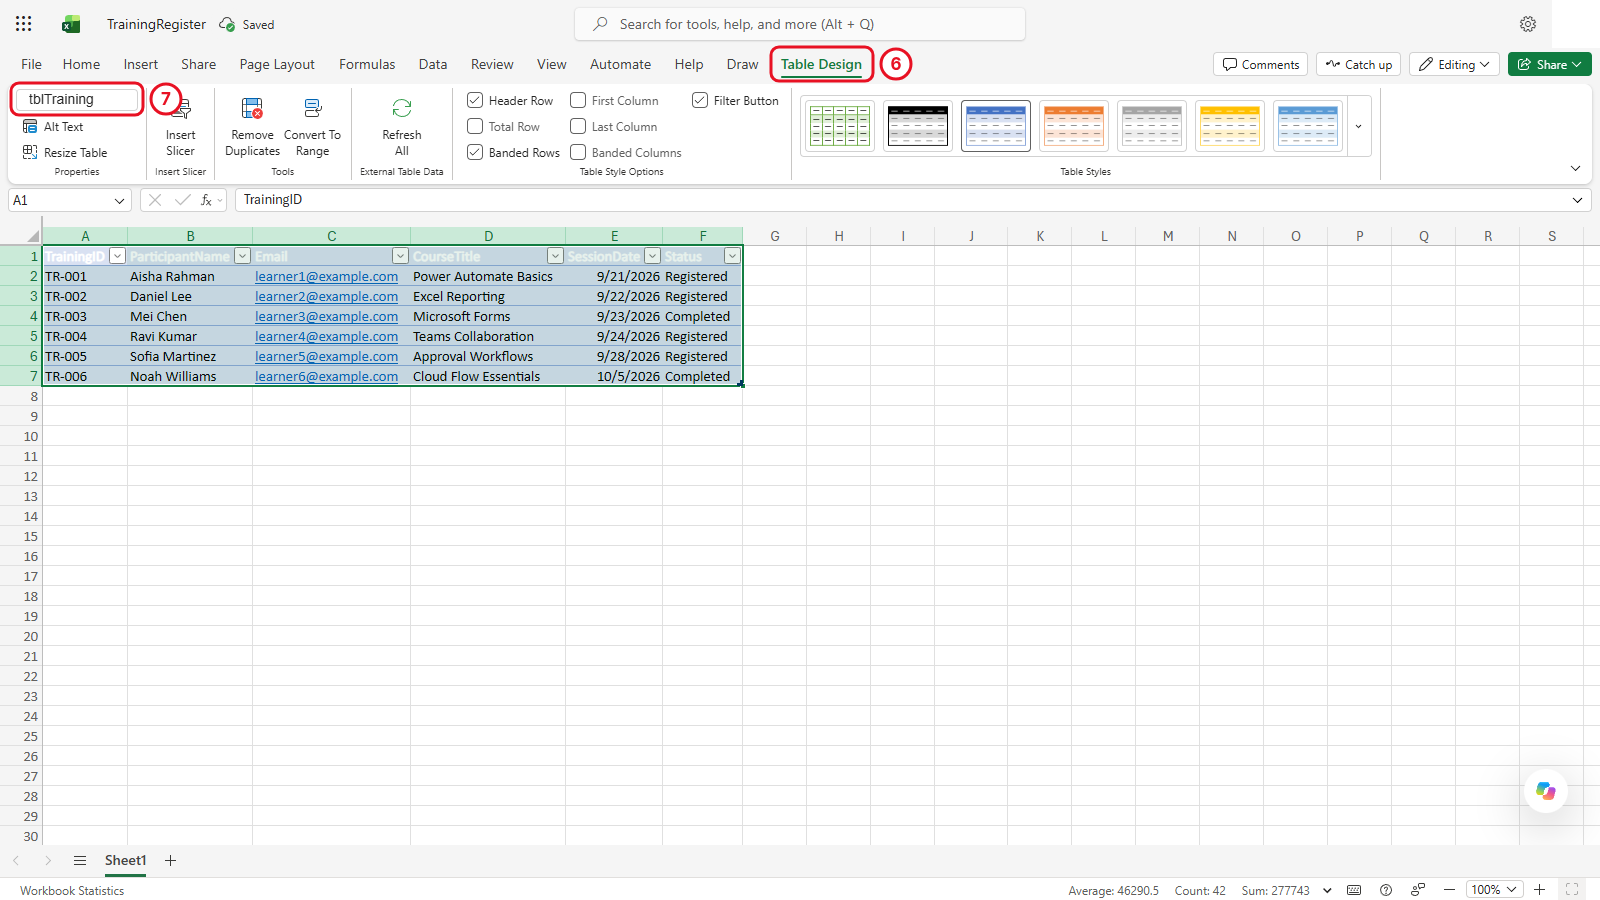Toggle the Banded Rows checkbox

pos(475,152)
